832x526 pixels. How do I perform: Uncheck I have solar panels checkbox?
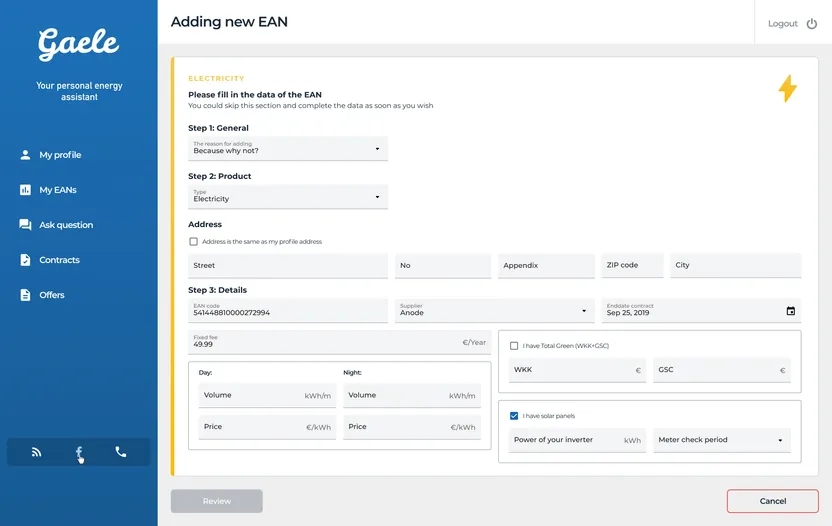514,416
